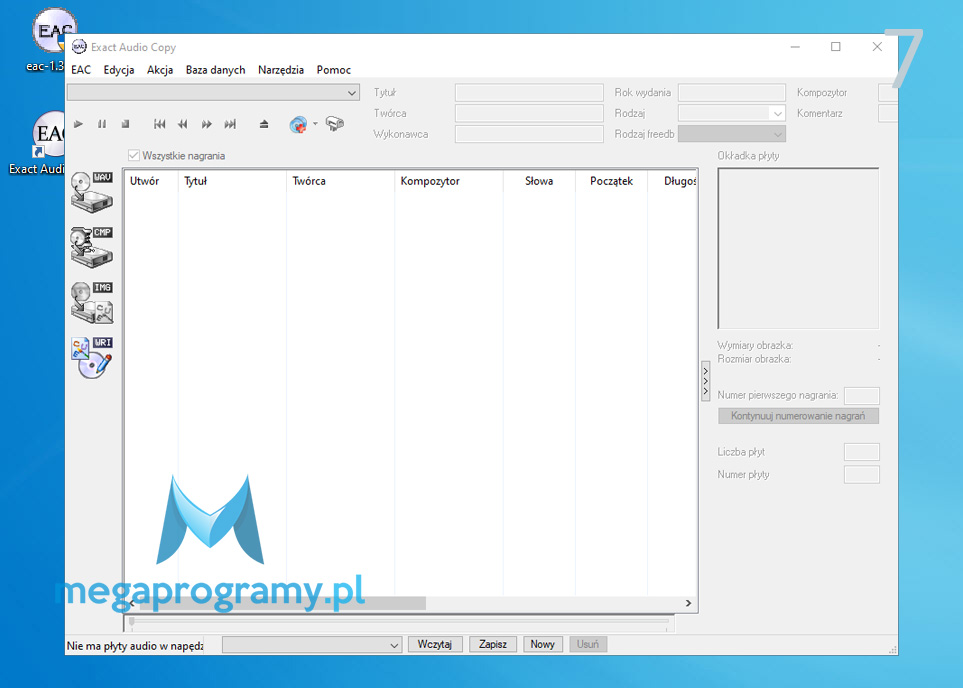The height and width of the screenshot is (688, 963).
Task: Open the Akcja menu
Action: point(160,70)
